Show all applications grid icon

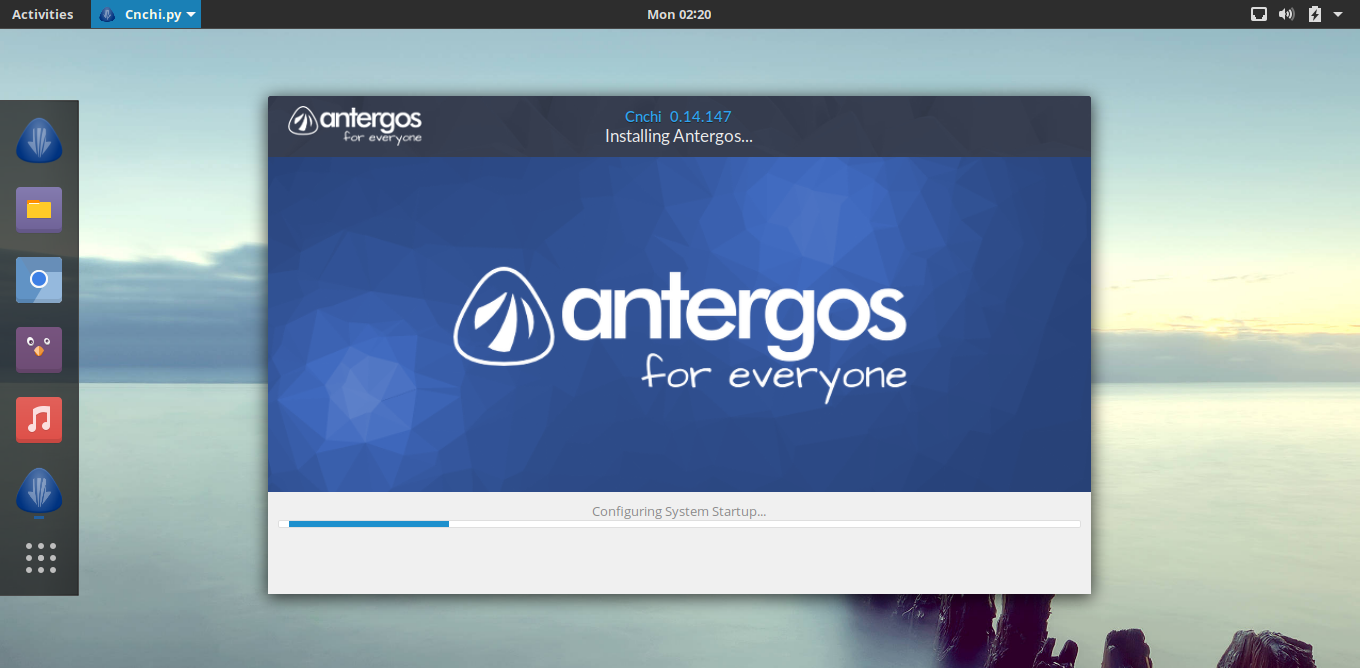[40, 558]
